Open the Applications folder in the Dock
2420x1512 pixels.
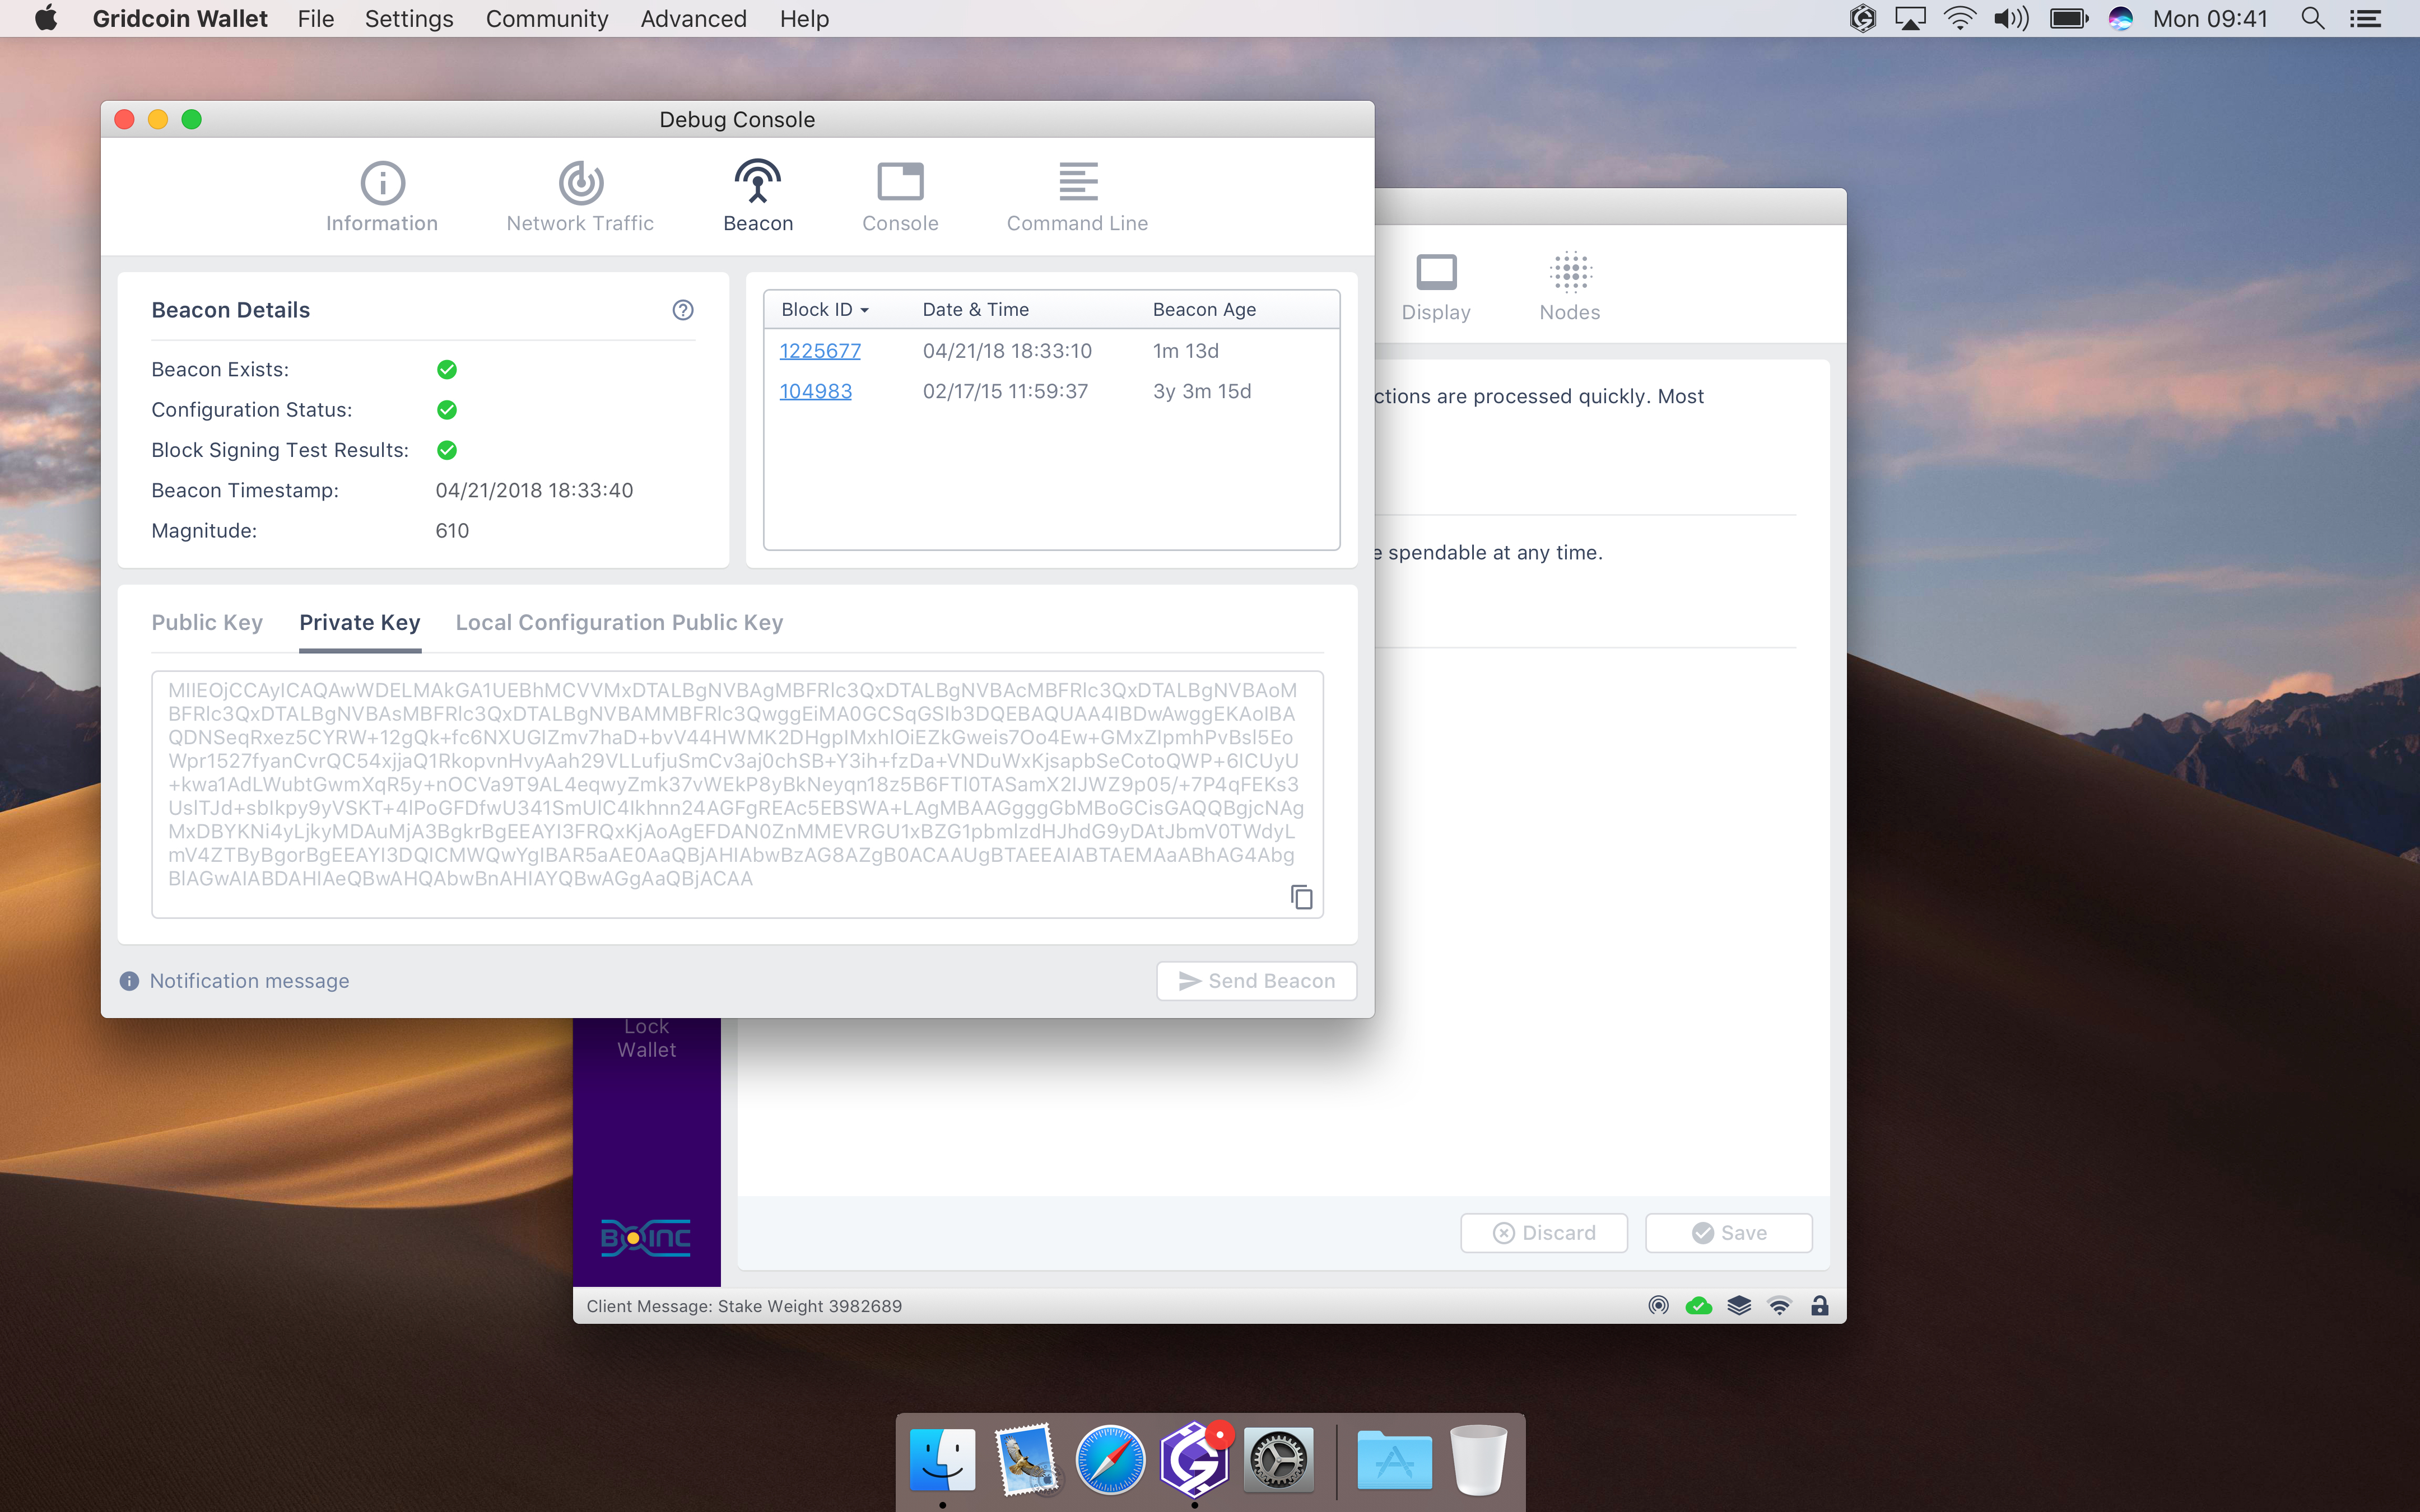click(x=1394, y=1459)
